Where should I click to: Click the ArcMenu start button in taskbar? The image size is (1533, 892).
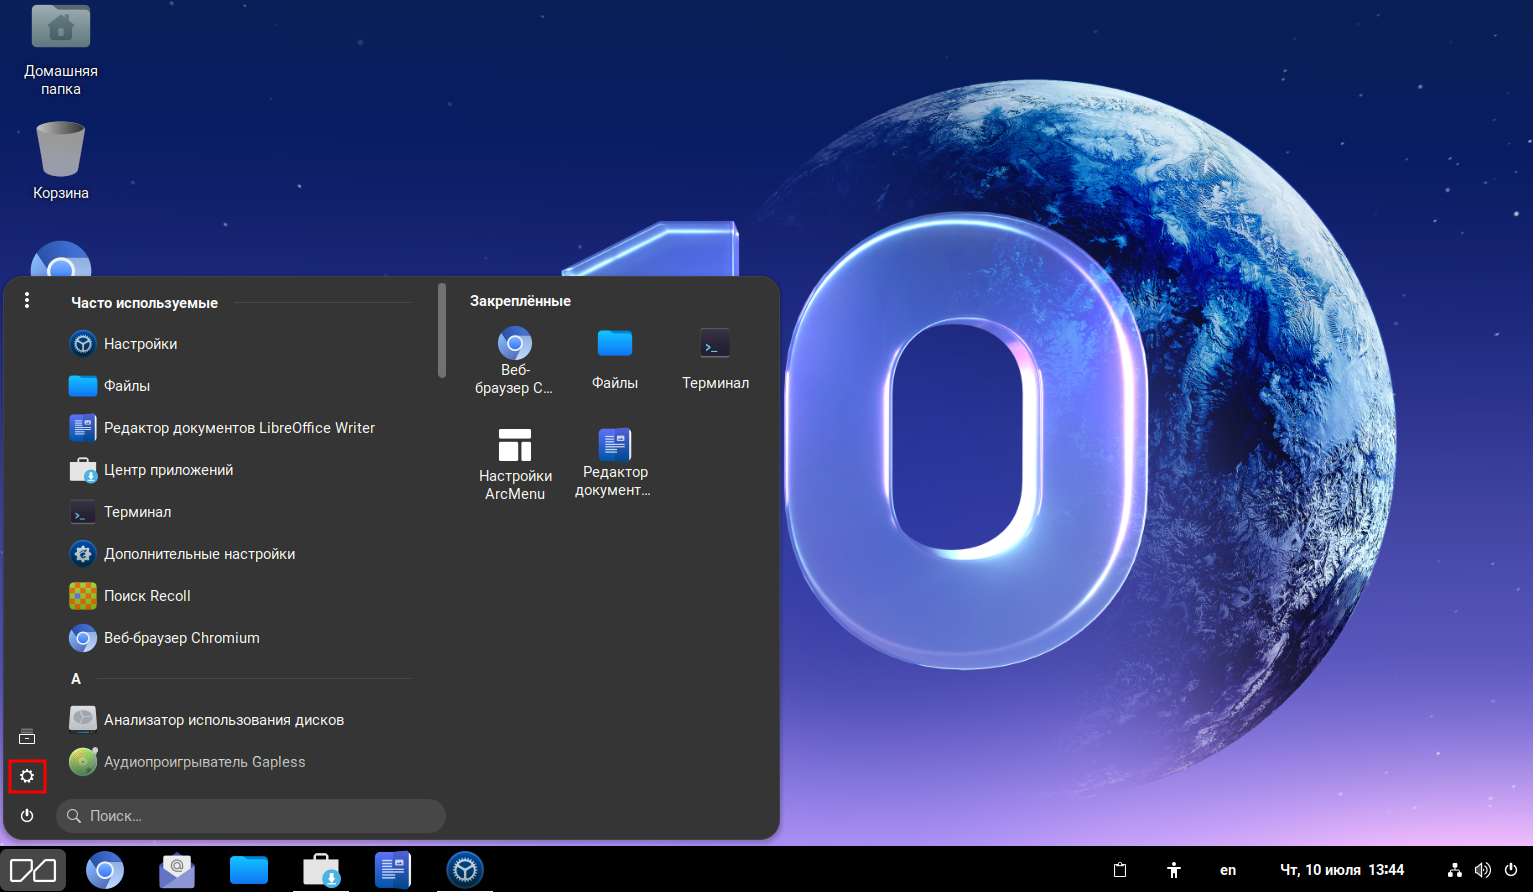(33, 870)
